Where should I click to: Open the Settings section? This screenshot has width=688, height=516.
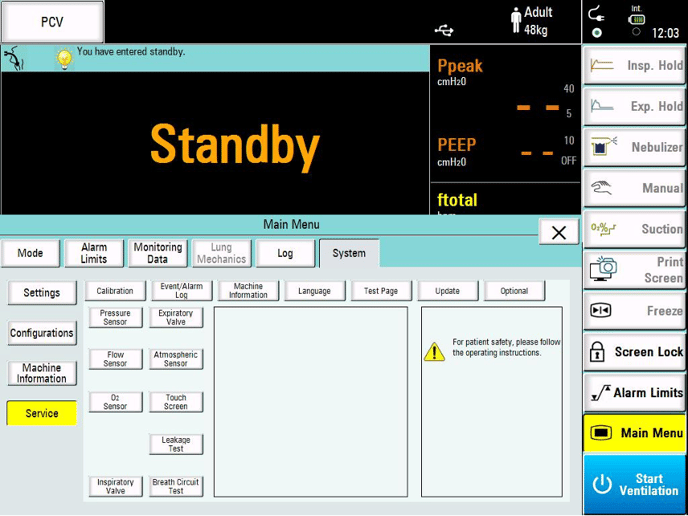42,293
